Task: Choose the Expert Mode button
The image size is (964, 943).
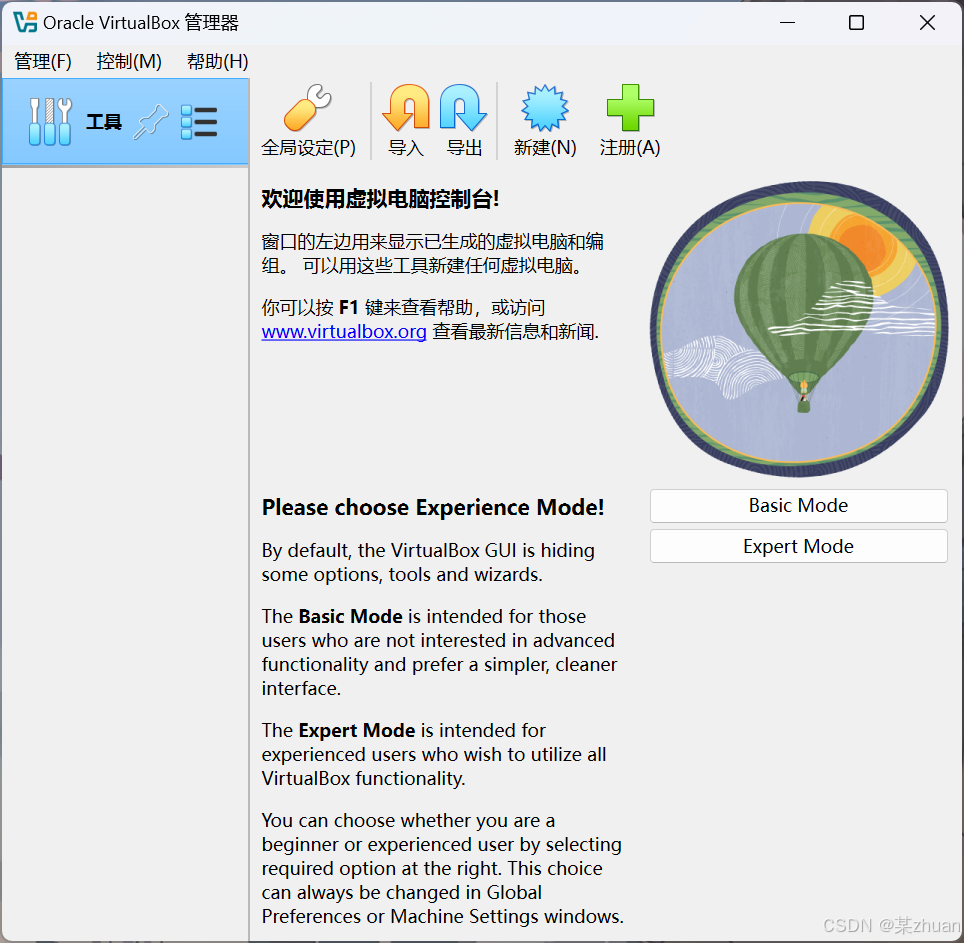Action: point(799,546)
